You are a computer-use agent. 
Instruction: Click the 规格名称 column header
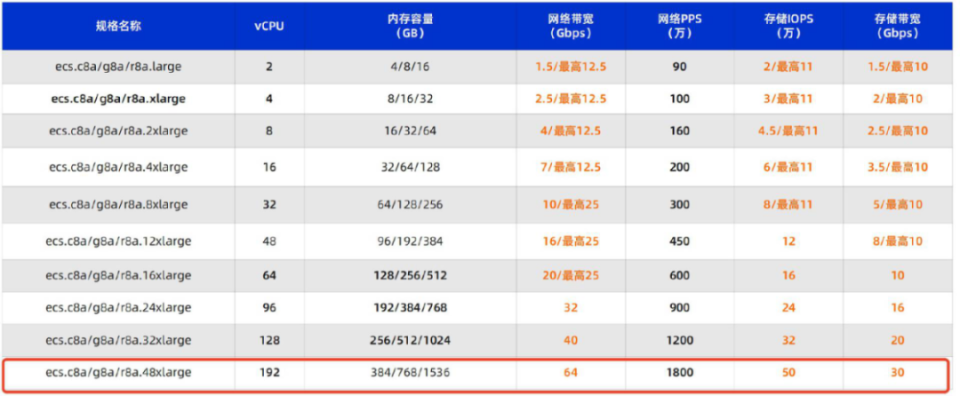(x=118, y=26)
